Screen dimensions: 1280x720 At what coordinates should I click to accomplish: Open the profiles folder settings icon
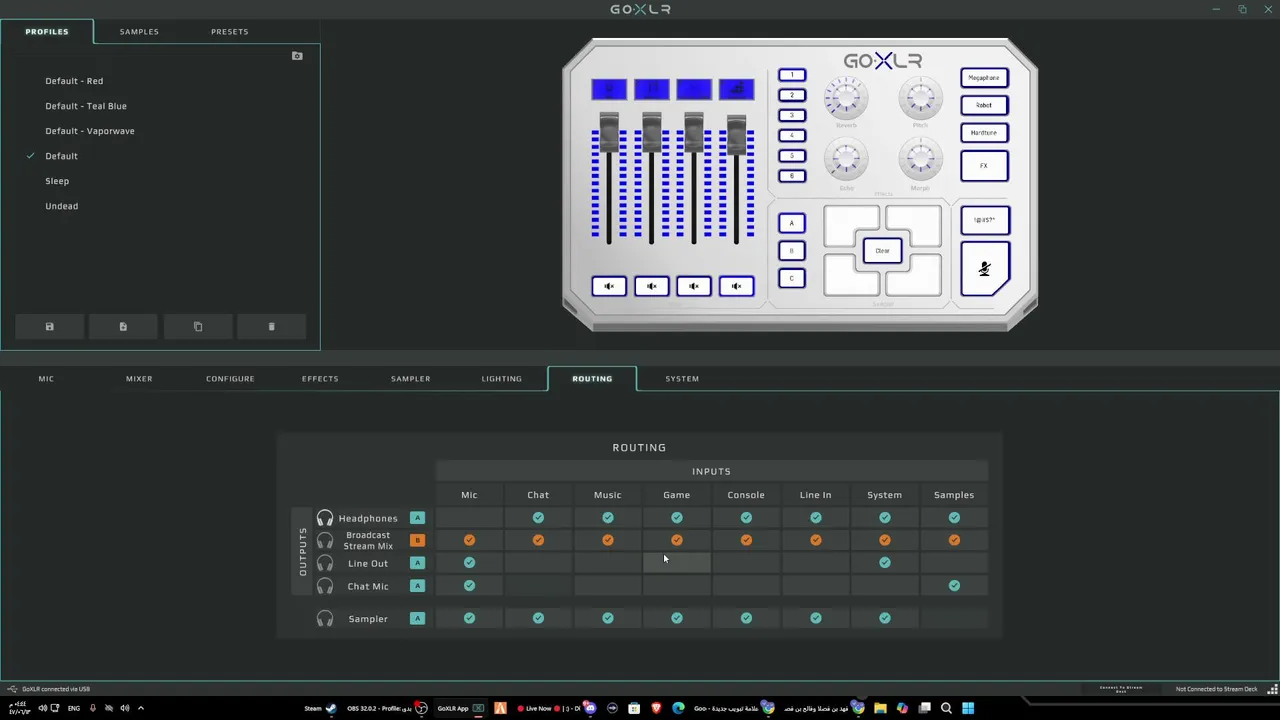click(297, 56)
